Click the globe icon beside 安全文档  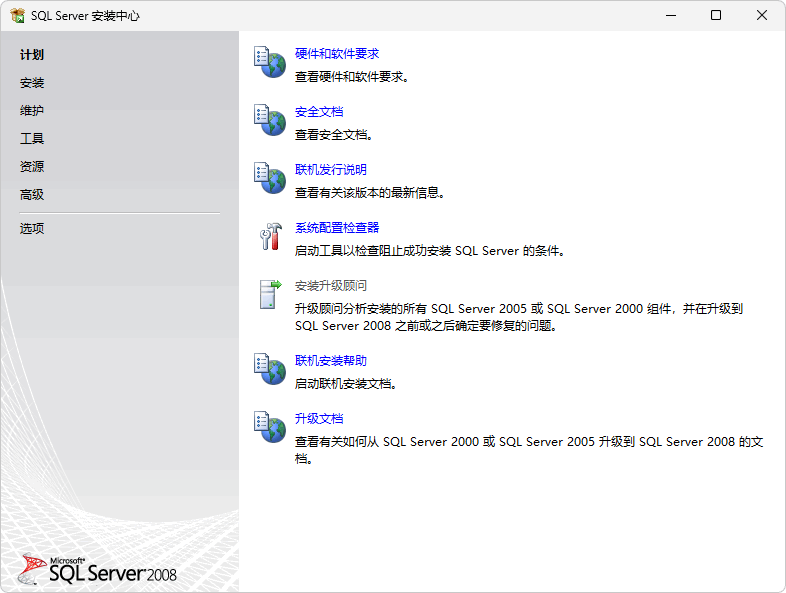(x=270, y=120)
